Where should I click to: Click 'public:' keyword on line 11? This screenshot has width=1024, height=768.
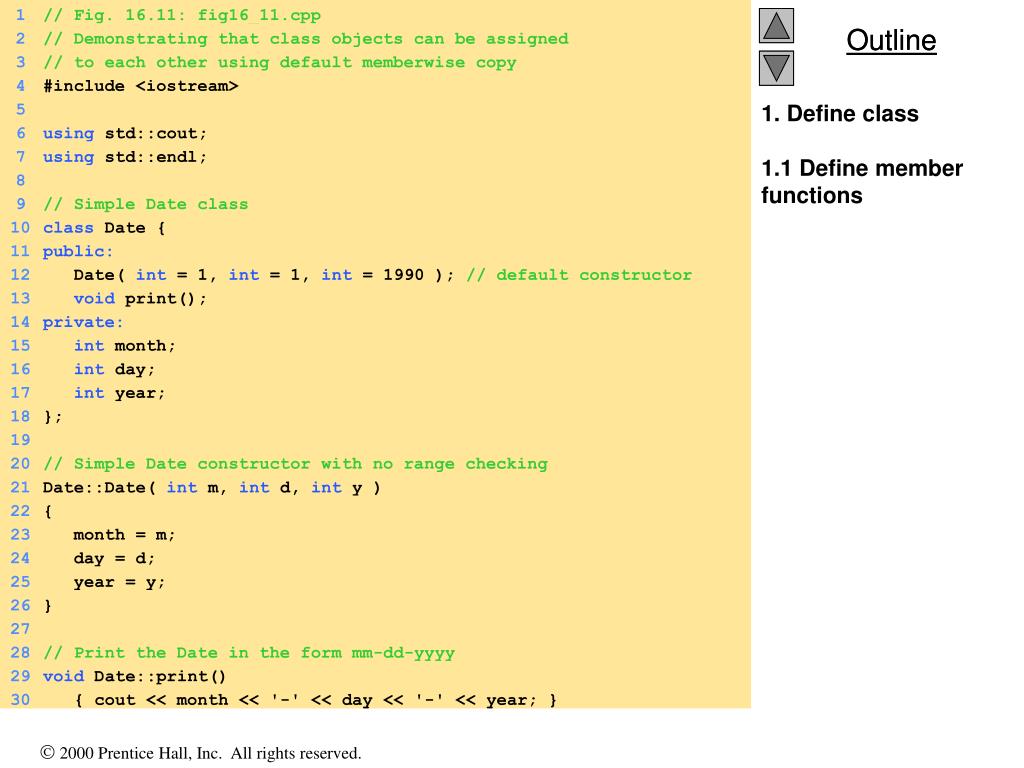(x=78, y=251)
